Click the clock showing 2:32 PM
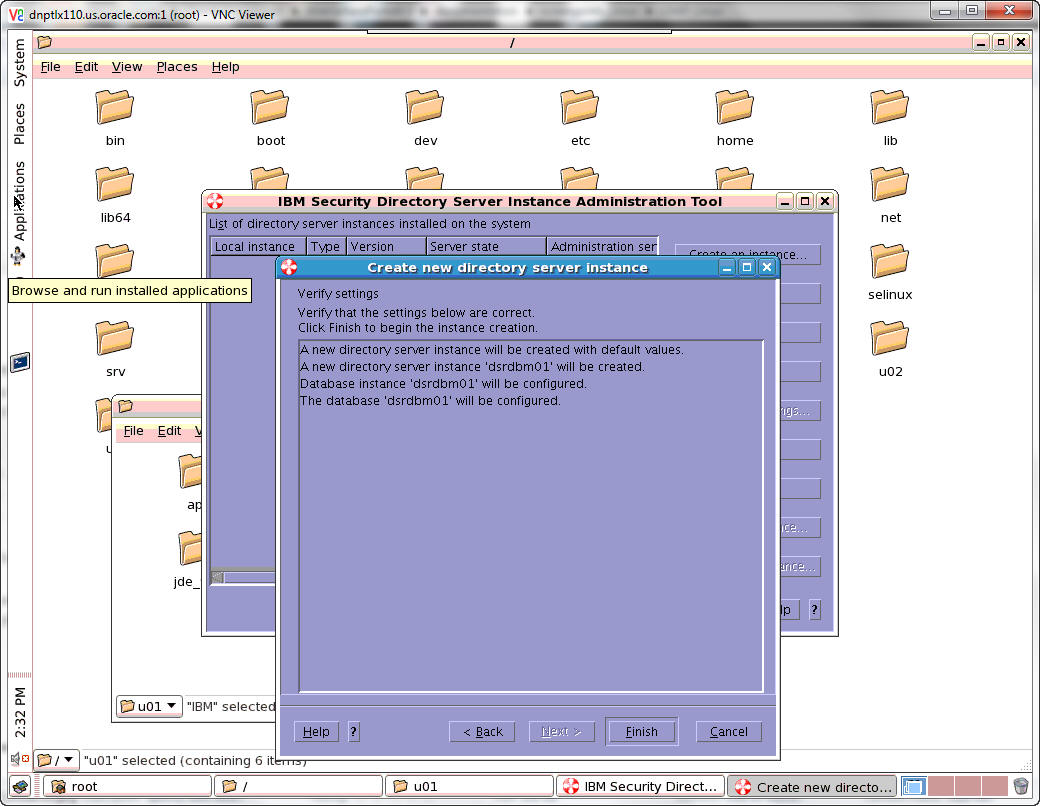Viewport: 1040px width, 806px height. (20, 712)
